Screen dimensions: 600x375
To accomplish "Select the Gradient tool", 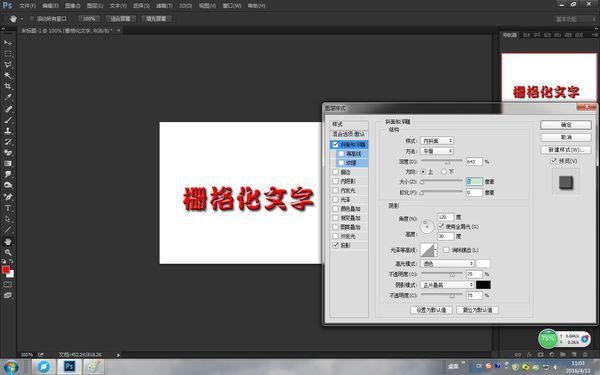I will coord(8,163).
